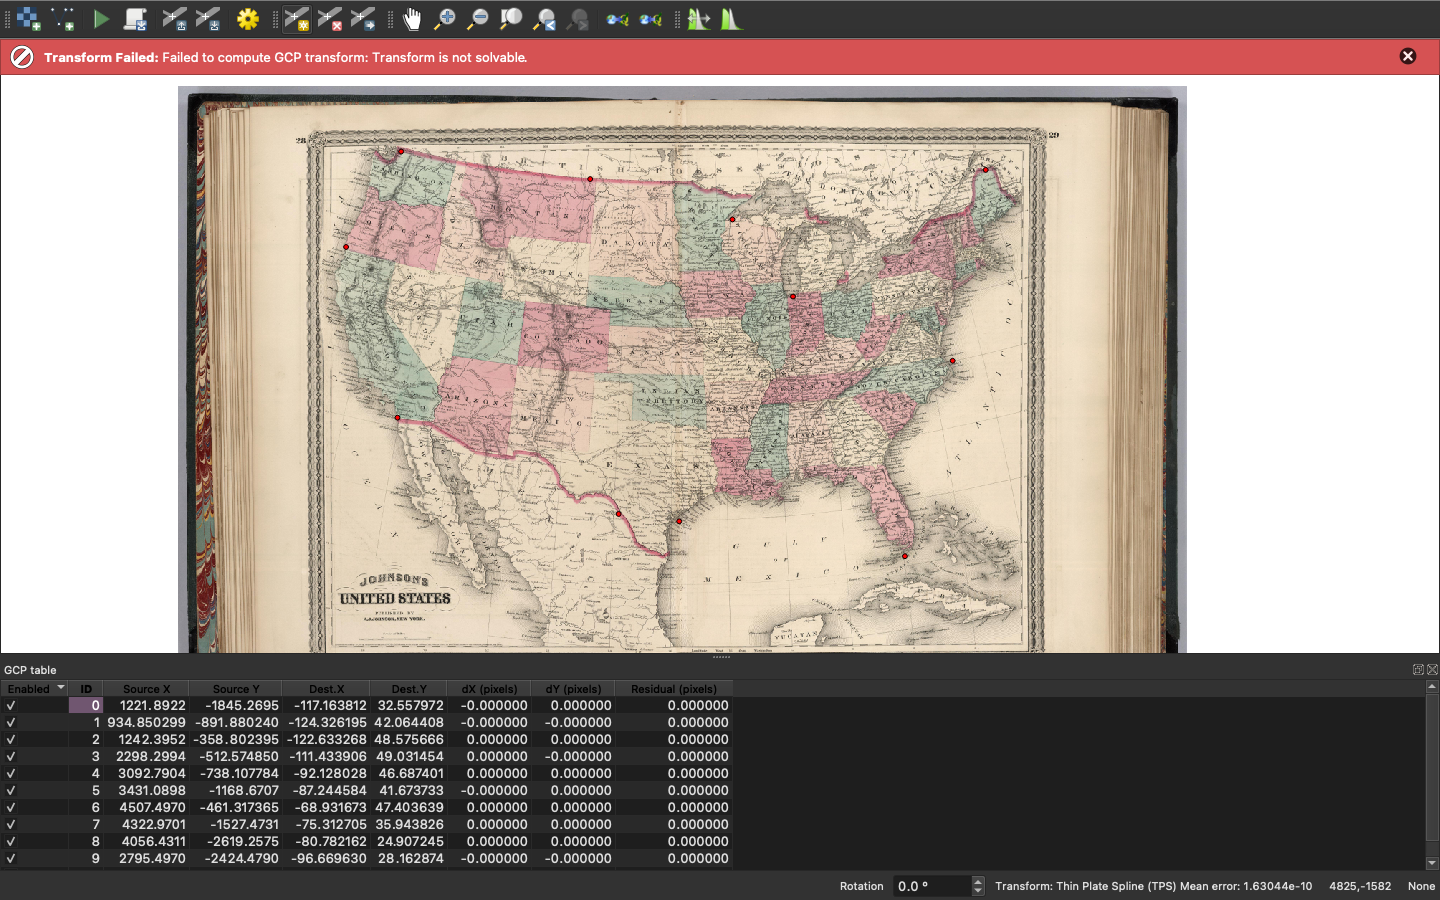Screen dimensions: 1440x900
Task: Select Source X value 2795.4970
Action: pyautogui.click(x=146, y=858)
